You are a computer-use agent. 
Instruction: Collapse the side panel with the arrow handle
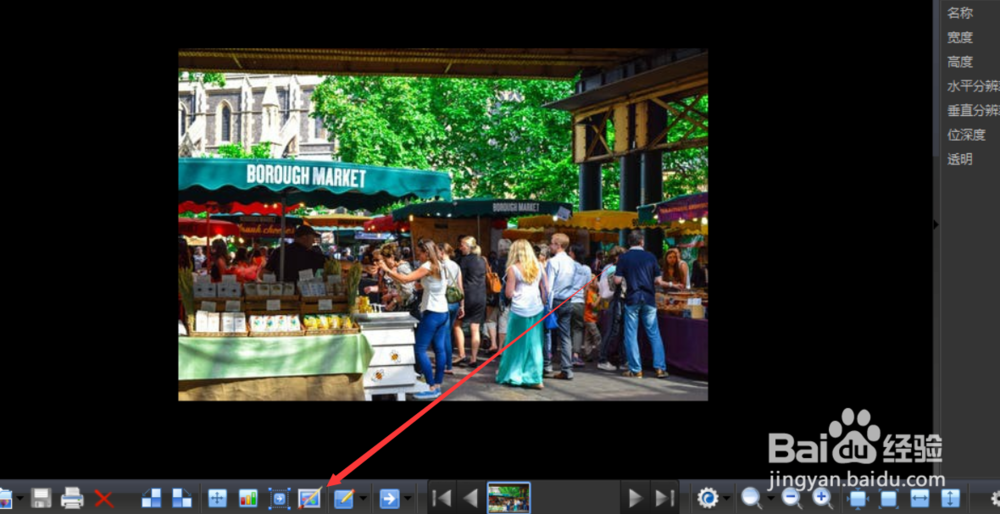click(936, 224)
